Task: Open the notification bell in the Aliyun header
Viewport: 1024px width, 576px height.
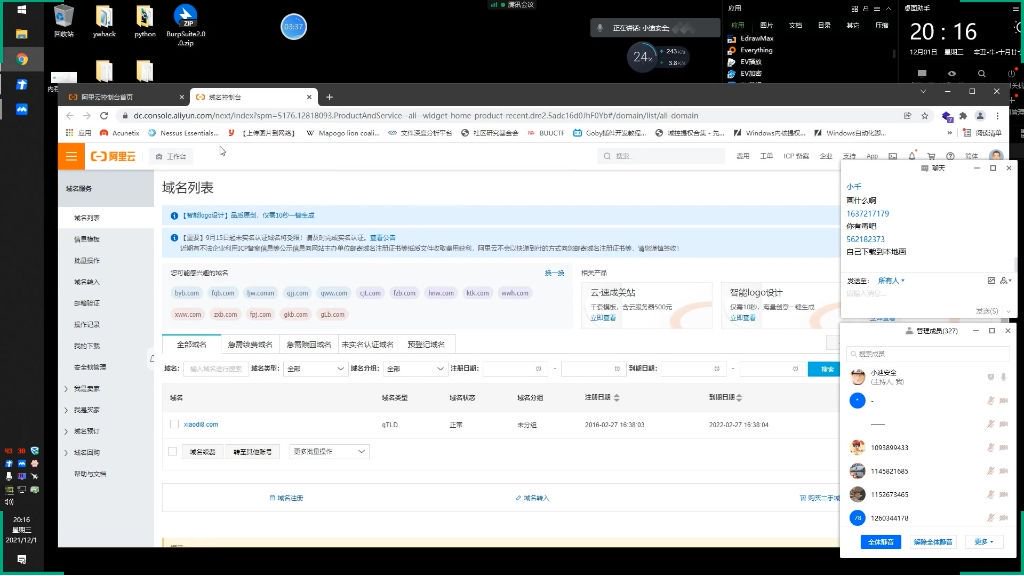Action: point(912,156)
